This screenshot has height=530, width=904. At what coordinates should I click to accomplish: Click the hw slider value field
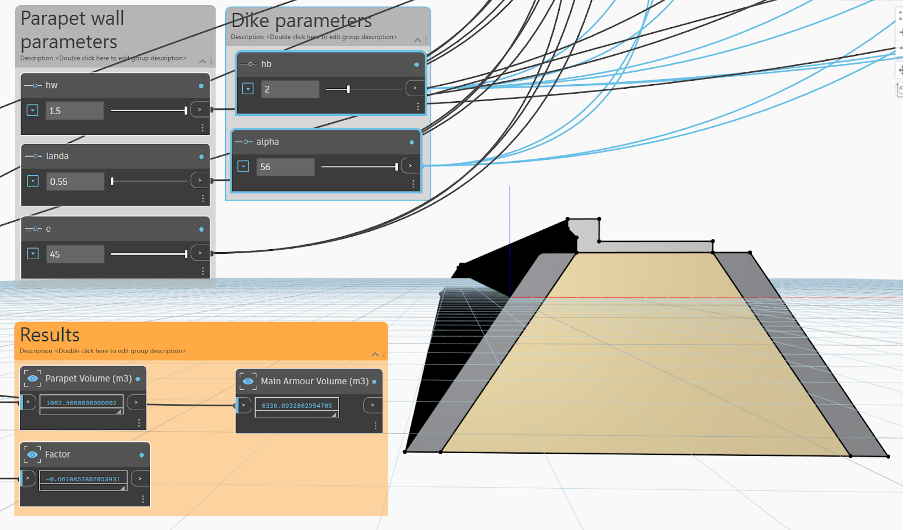[x=75, y=111]
